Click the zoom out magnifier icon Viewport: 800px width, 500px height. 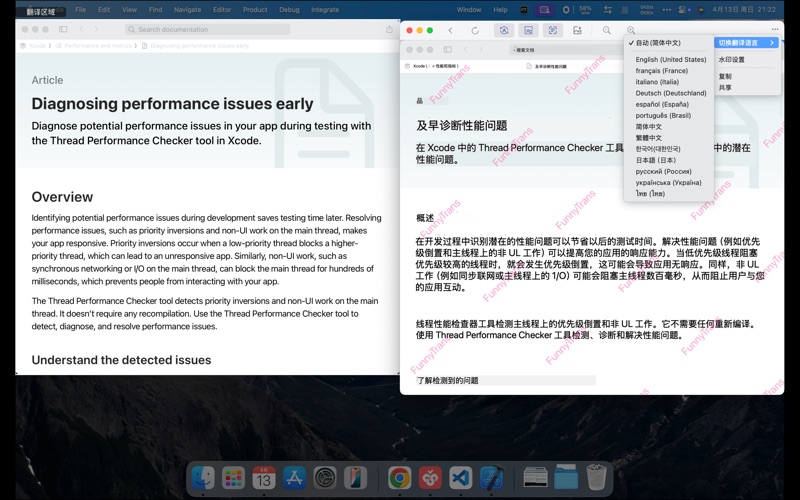pyautogui.click(x=606, y=31)
